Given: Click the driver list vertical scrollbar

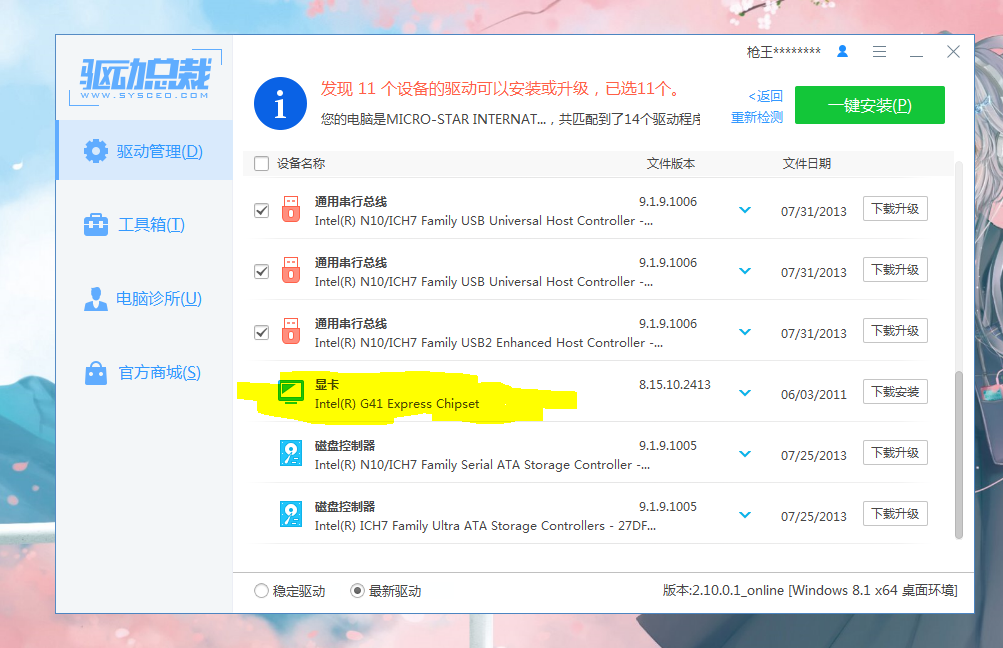Looking at the screenshot, I should 958,454.
